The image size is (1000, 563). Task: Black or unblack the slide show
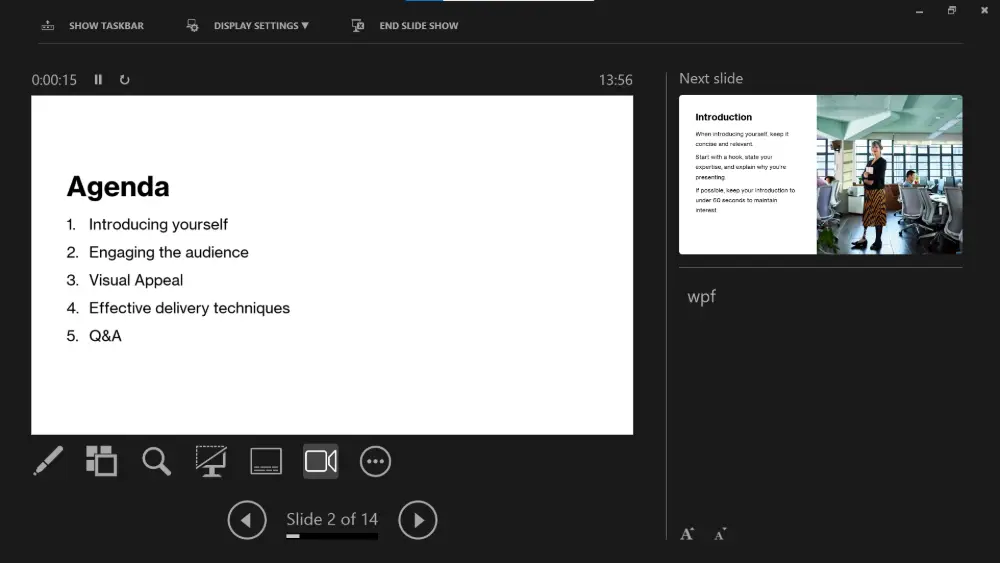click(211, 461)
